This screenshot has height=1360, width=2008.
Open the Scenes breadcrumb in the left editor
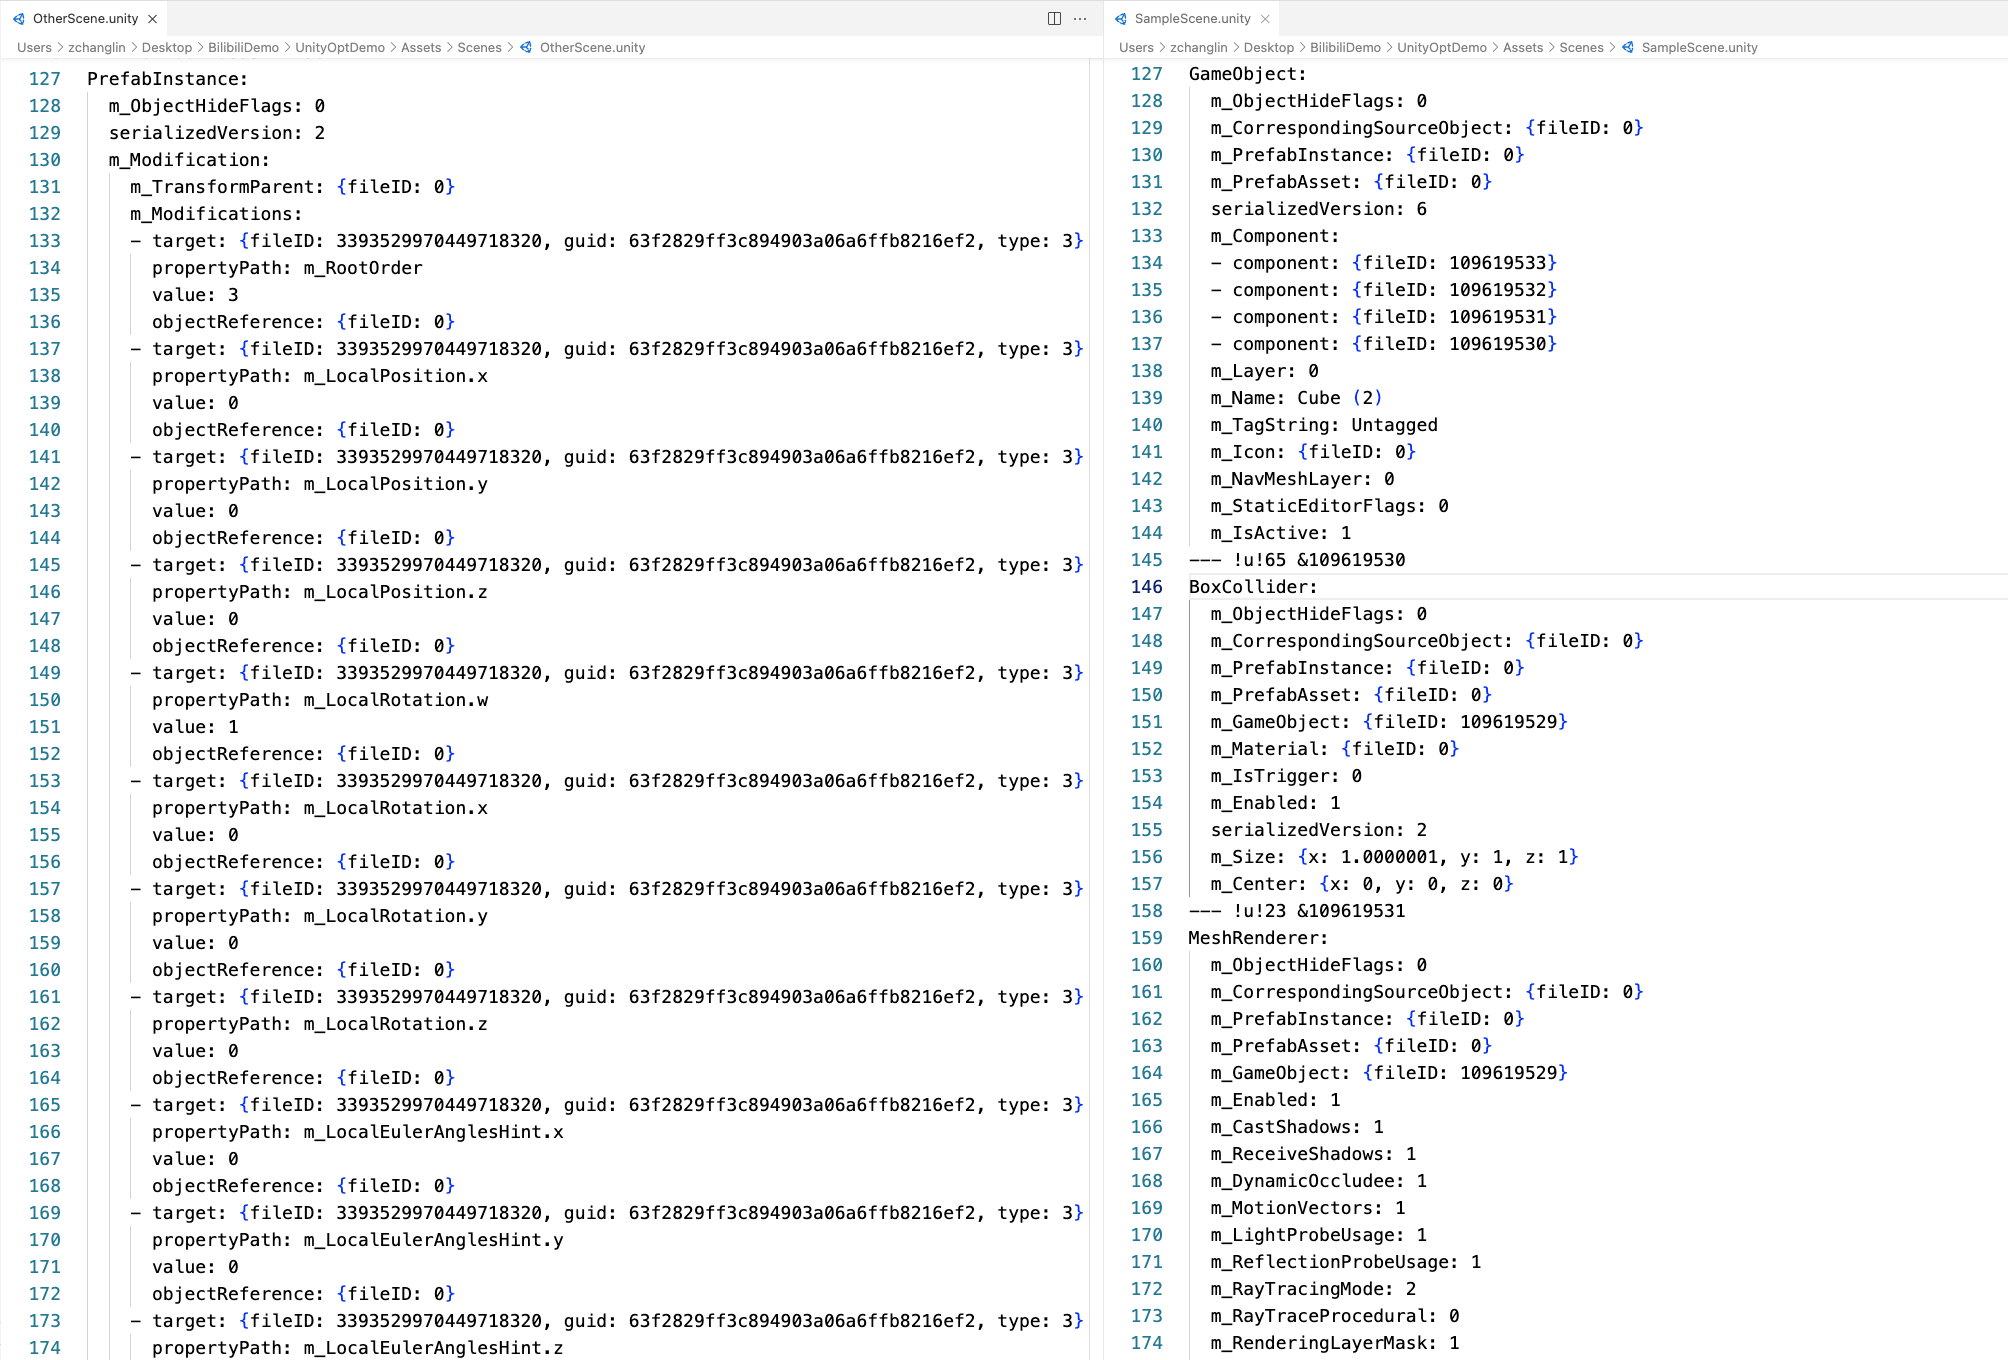tap(479, 47)
